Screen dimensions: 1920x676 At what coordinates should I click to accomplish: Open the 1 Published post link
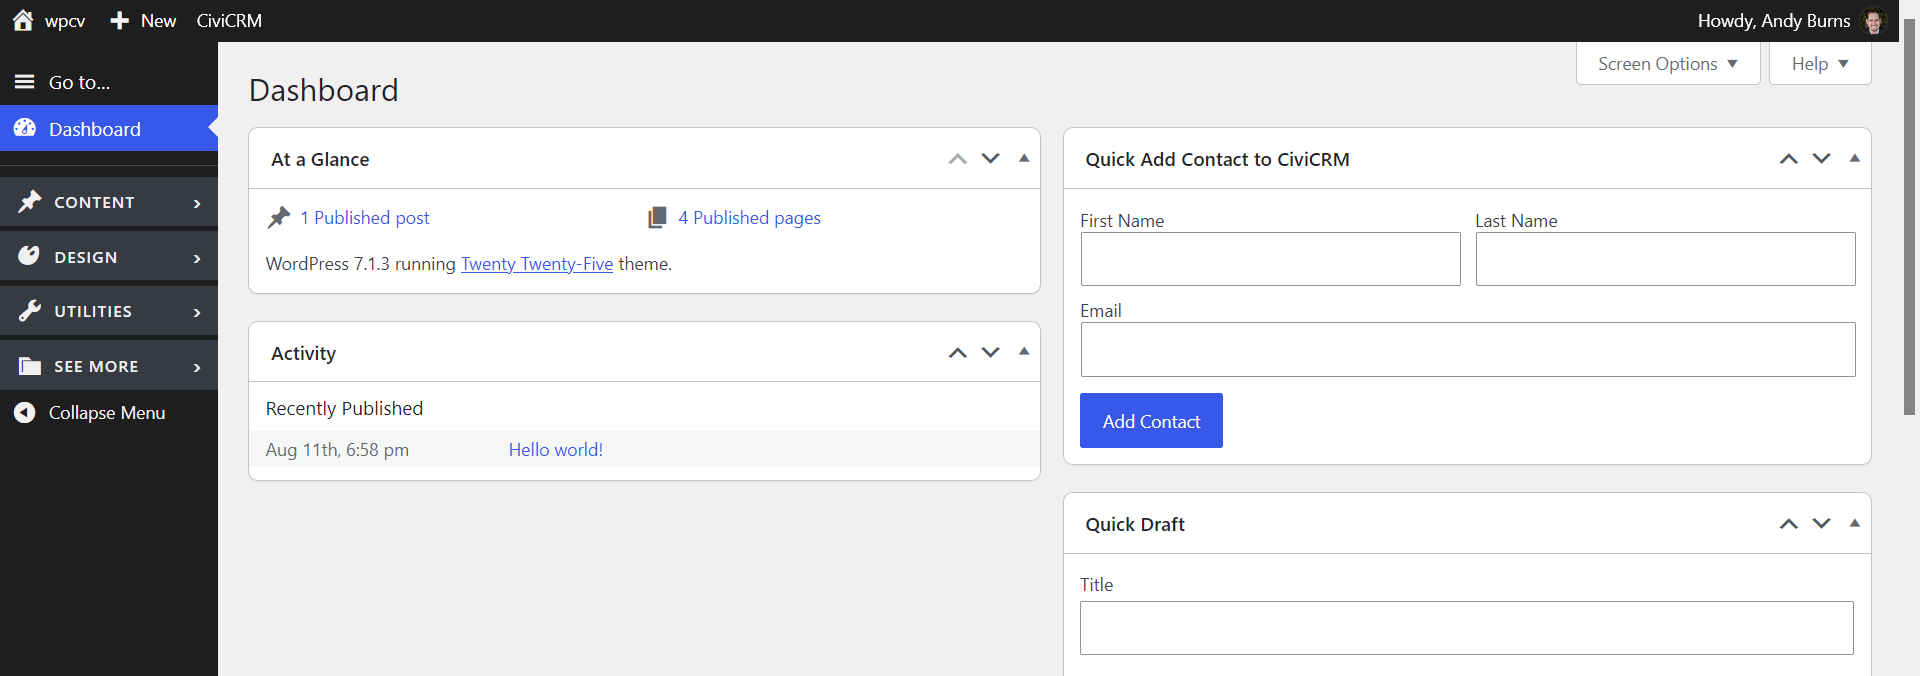[365, 217]
